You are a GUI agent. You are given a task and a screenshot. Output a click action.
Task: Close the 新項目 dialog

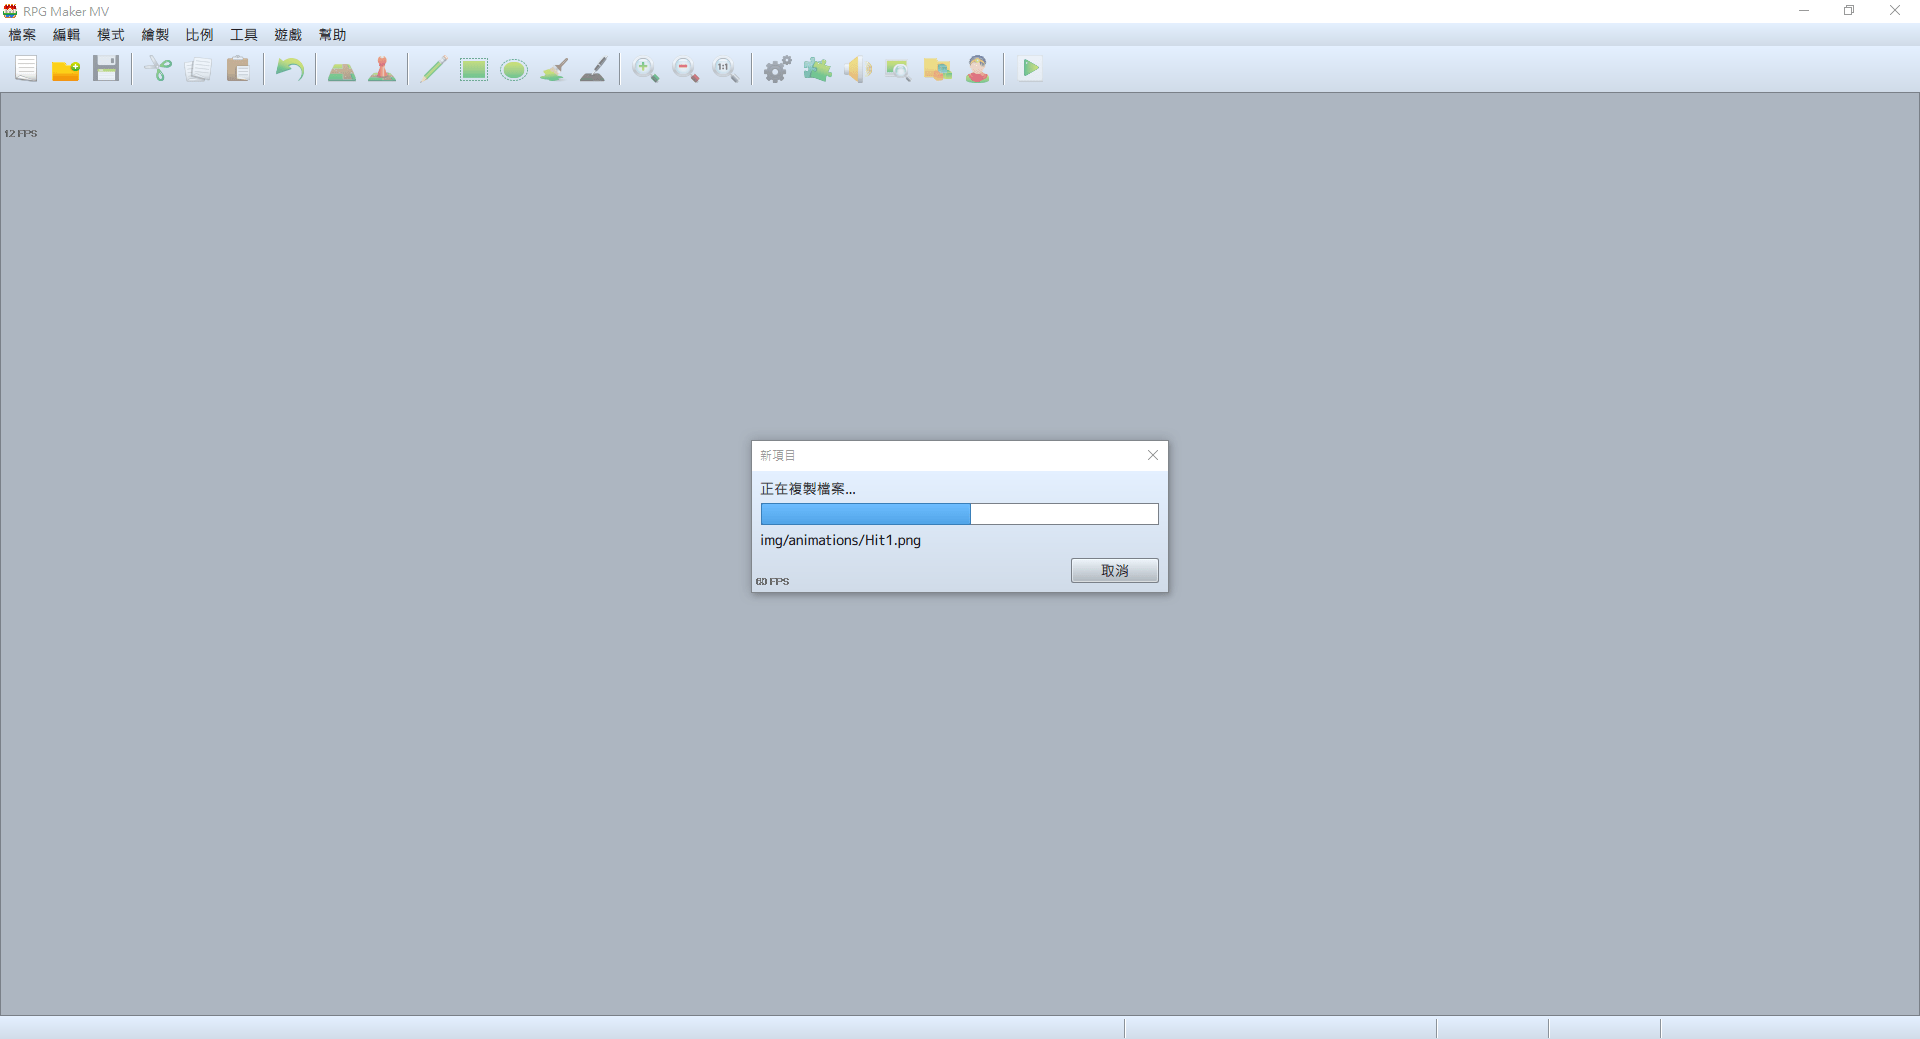(x=1153, y=455)
